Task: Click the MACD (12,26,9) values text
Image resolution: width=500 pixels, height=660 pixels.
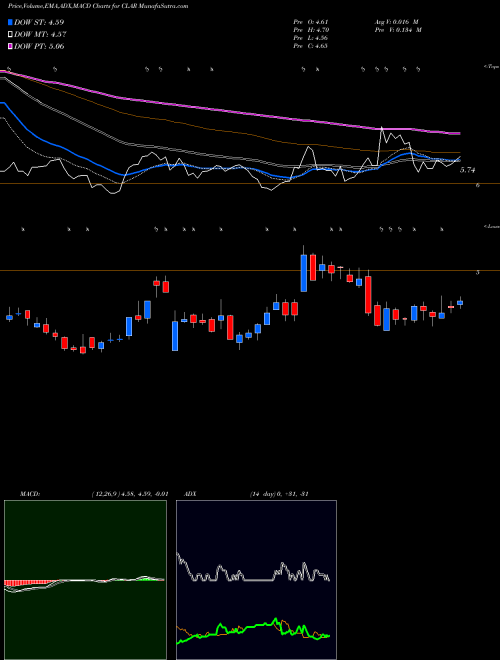Action: tap(130, 494)
